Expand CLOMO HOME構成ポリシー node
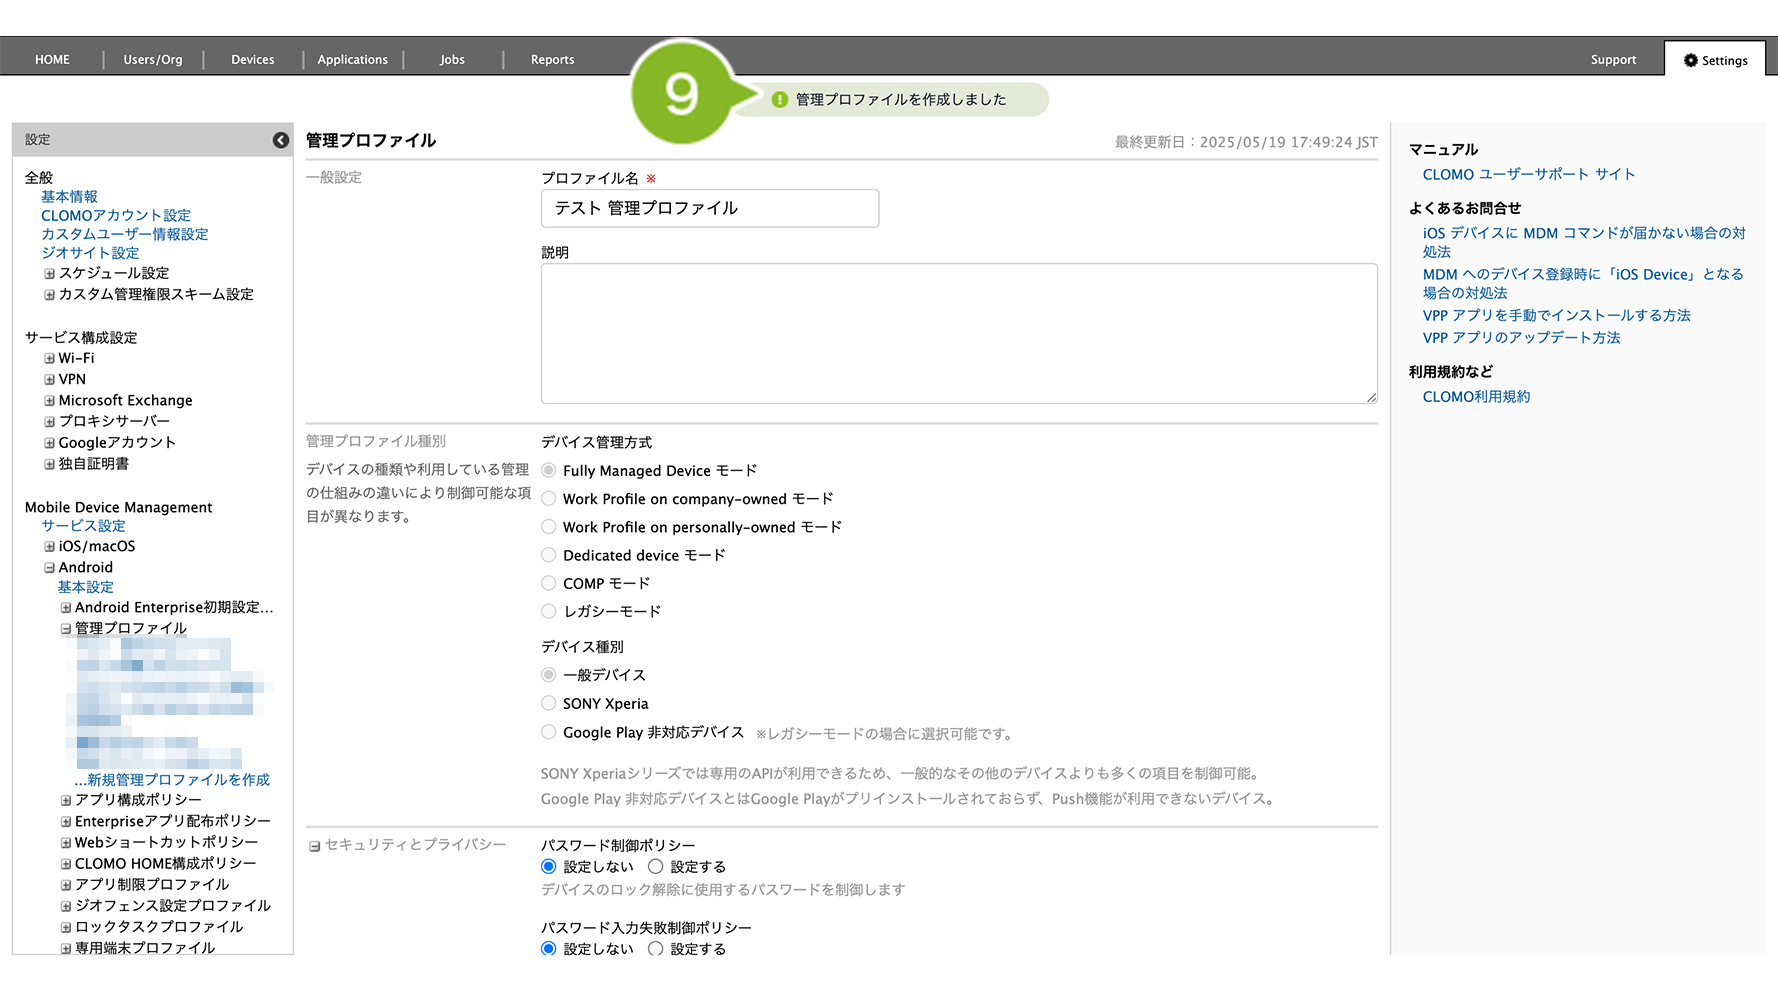This screenshot has height=1000, width=1778. (x=66, y=864)
